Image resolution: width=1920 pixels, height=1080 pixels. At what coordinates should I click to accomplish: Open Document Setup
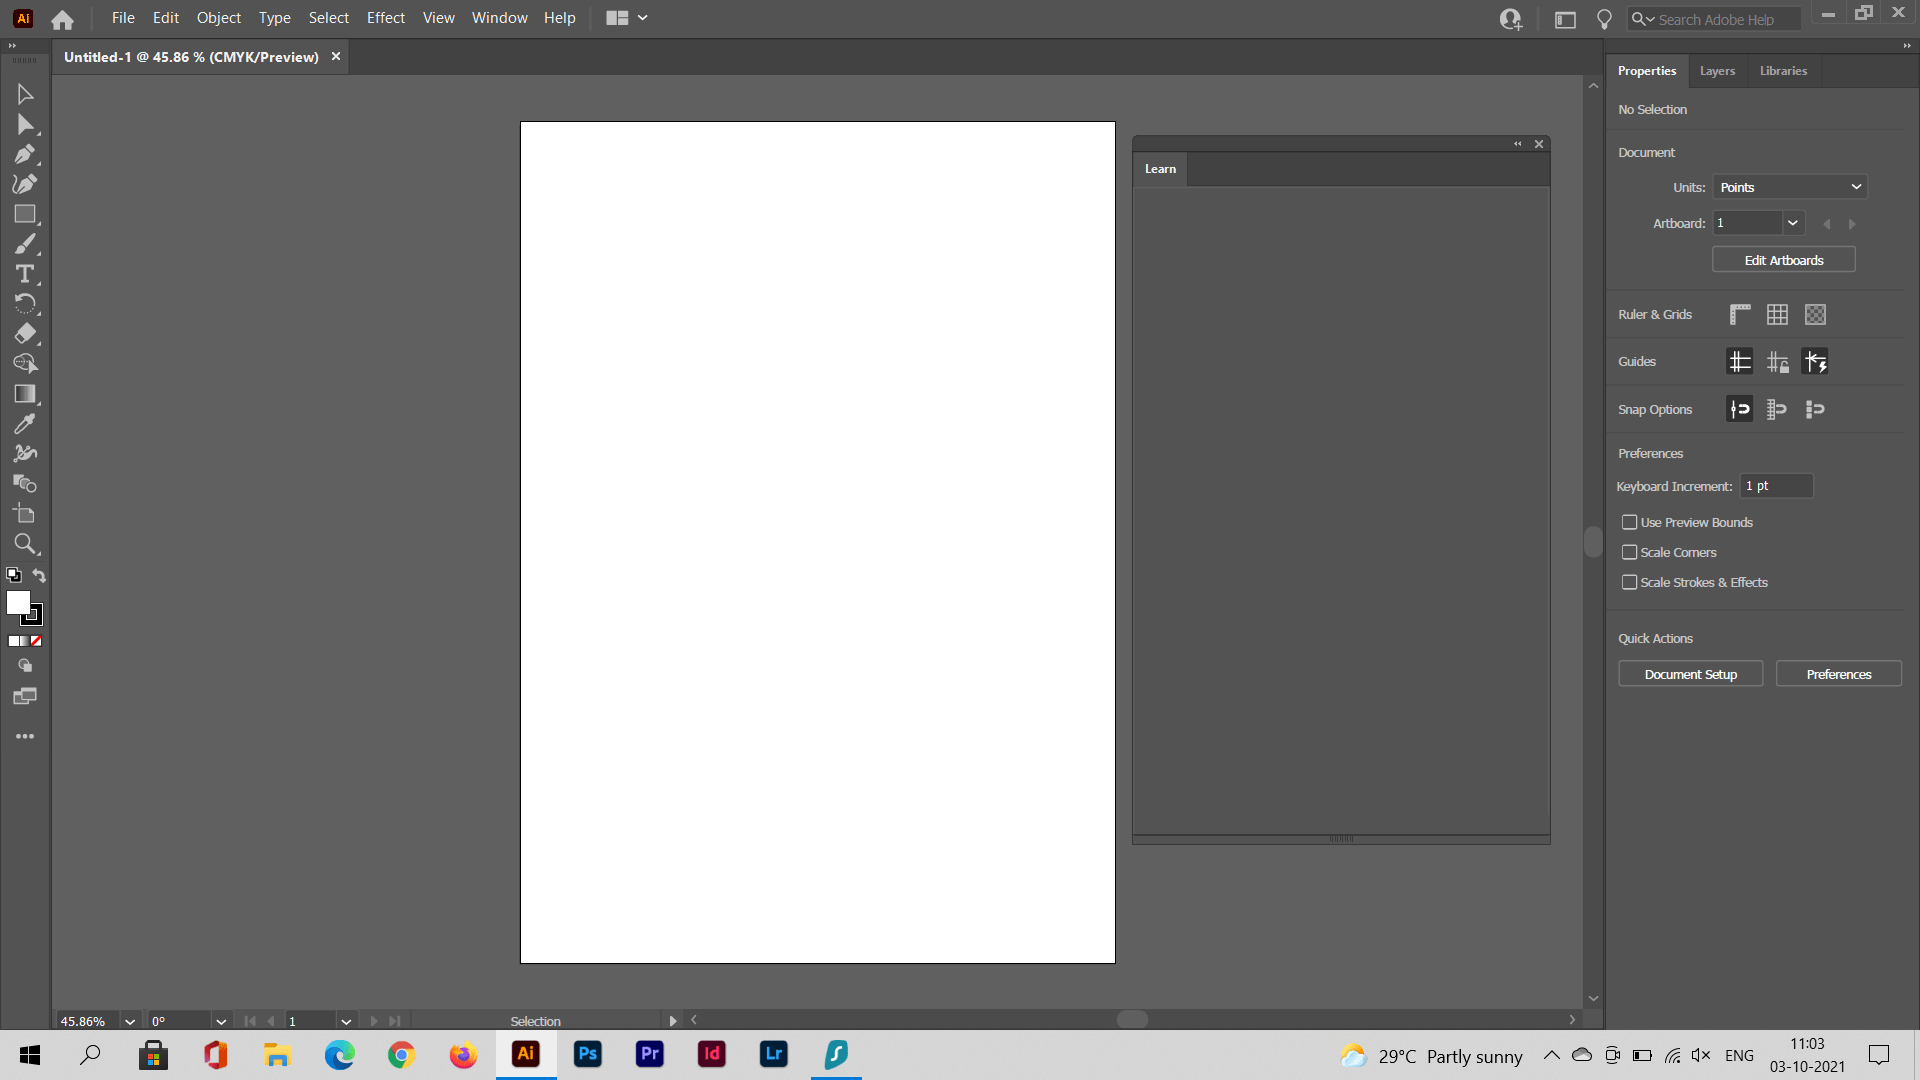point(1691,673)
